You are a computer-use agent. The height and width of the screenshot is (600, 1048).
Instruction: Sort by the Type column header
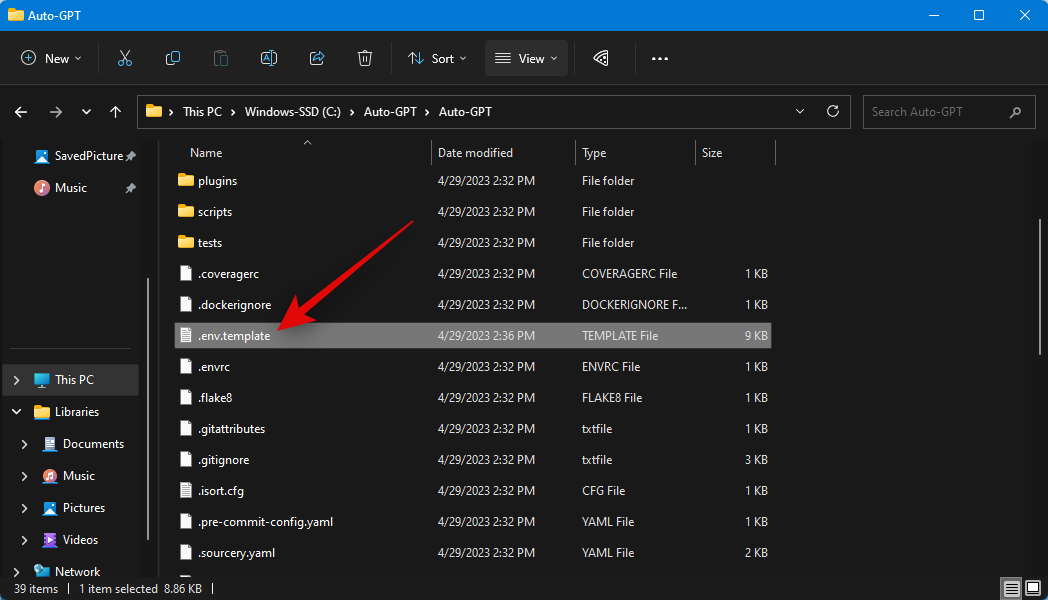coord(594,153)
